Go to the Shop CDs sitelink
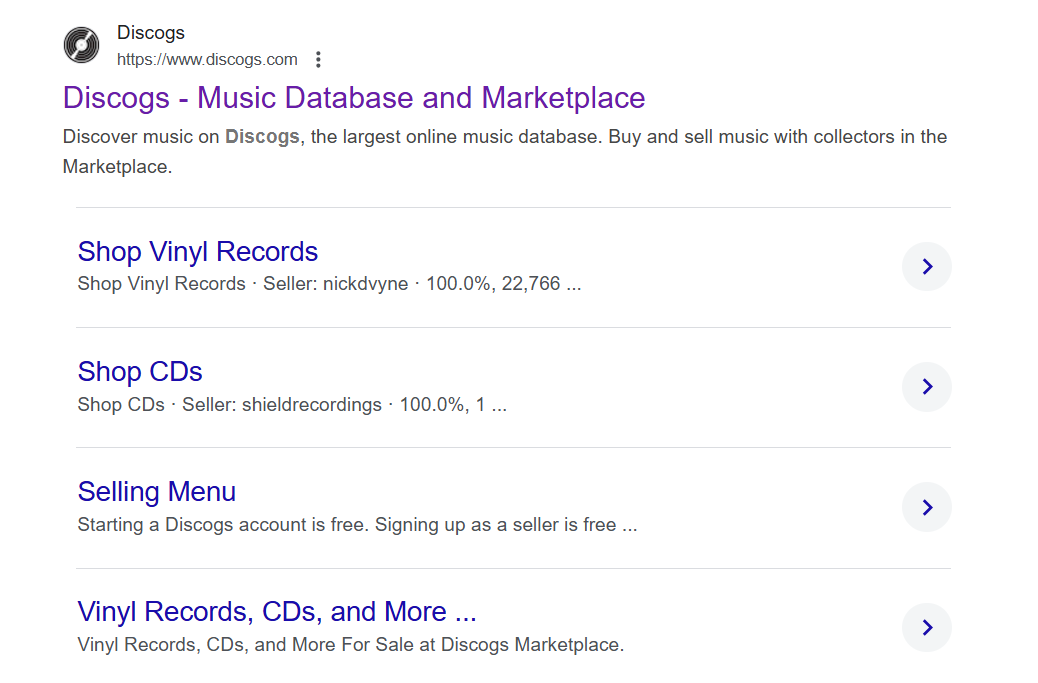 [140, 372]
